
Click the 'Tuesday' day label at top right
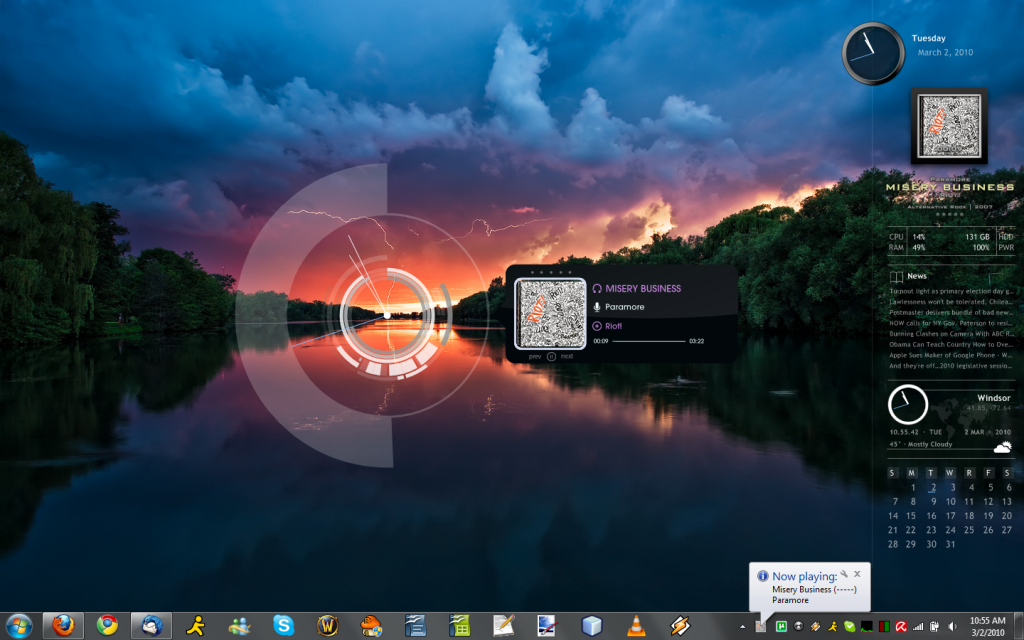tap(928, 38)
